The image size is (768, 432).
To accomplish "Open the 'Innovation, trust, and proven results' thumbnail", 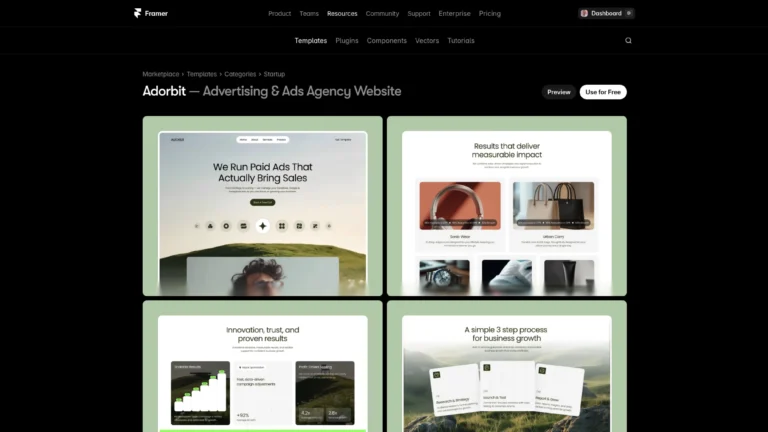I will (263, 366).
